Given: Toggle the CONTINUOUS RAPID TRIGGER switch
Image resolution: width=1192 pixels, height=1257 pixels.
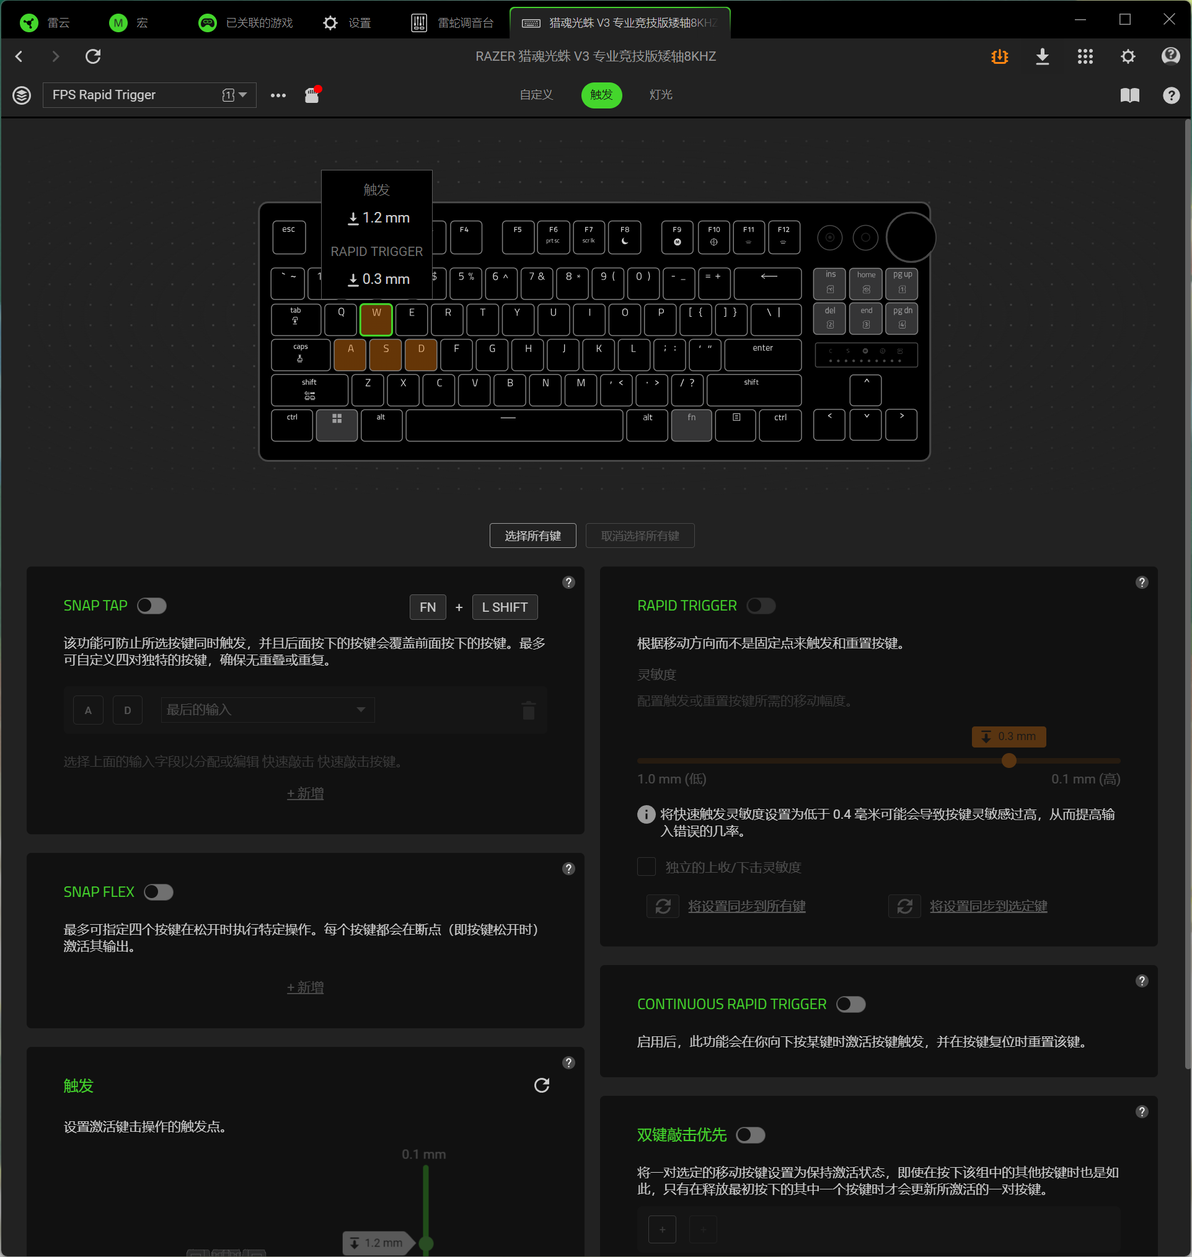Looking at the screenshot, I should point(851,1004).
